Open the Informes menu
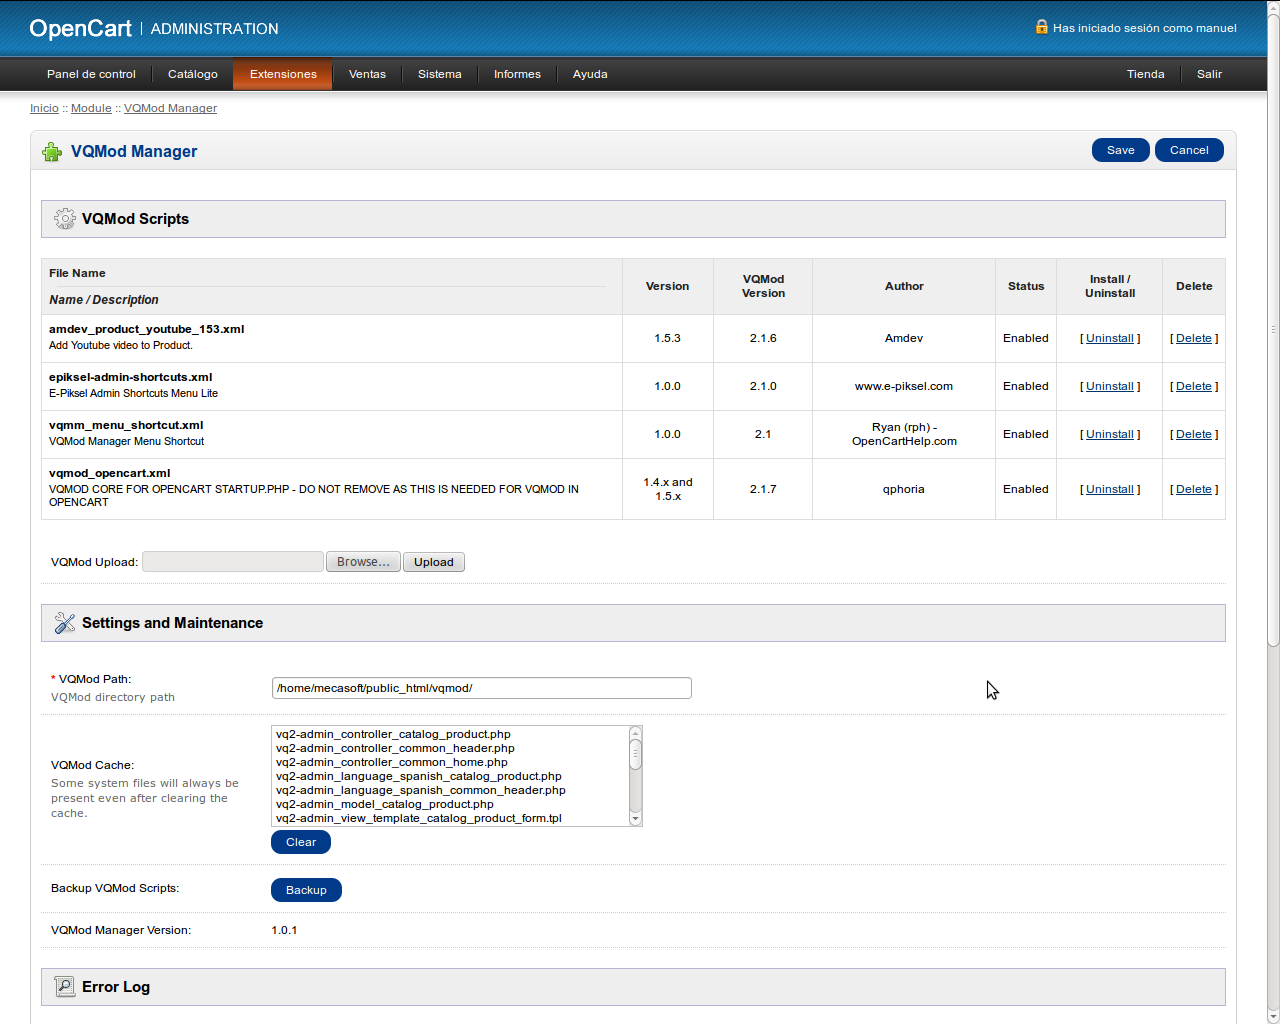 [x=517, y=74]
